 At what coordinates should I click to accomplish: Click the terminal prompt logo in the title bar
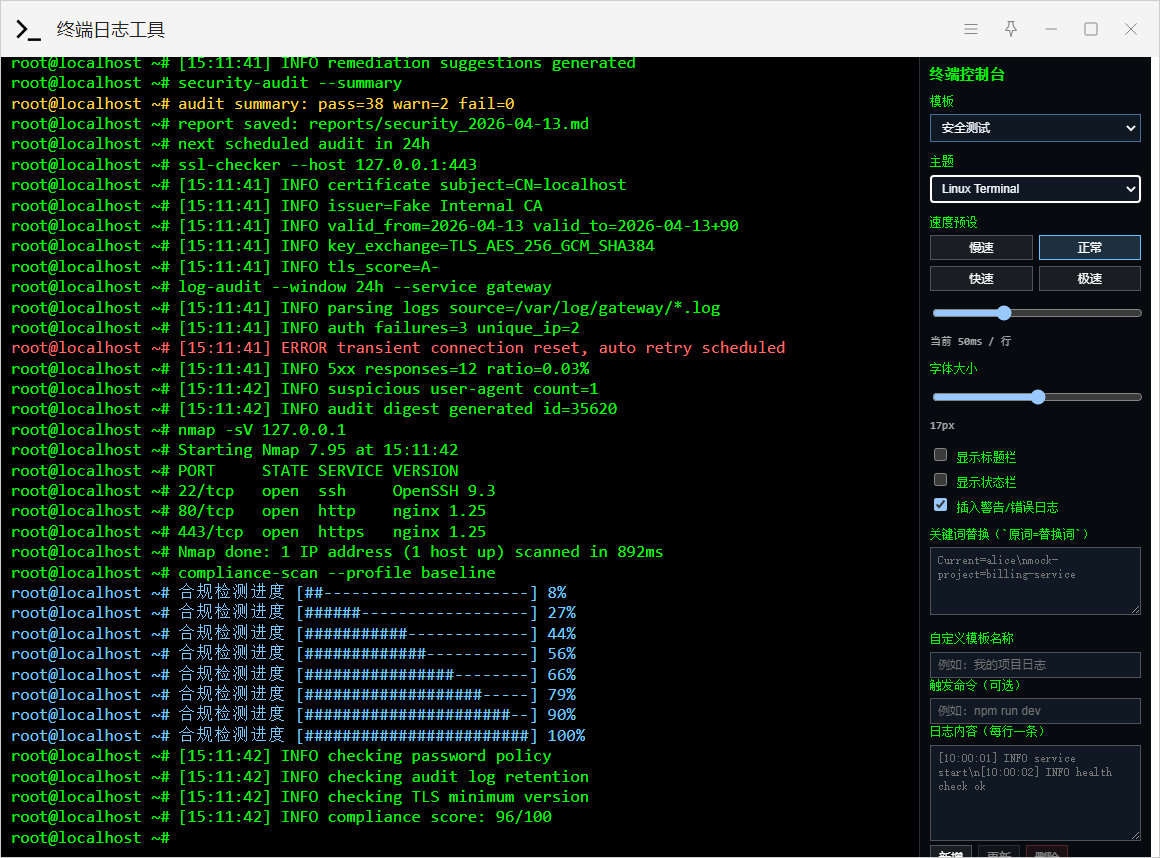(x=28, y=30)
